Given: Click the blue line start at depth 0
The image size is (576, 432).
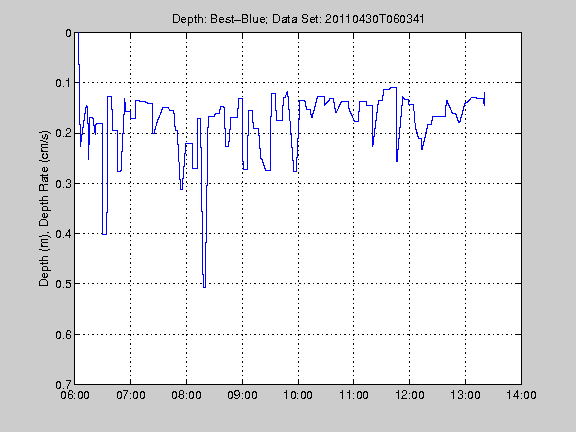Looking at the screenshot, I should pyautogui.click(x=78, y=34).
